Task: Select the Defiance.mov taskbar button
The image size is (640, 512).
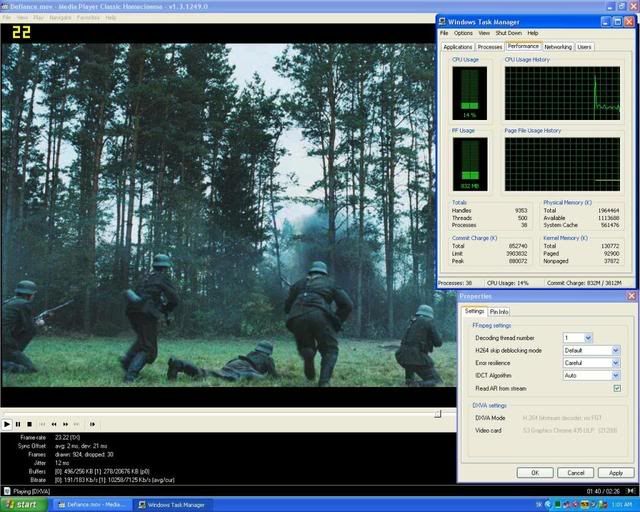Action: coord(93,505)
